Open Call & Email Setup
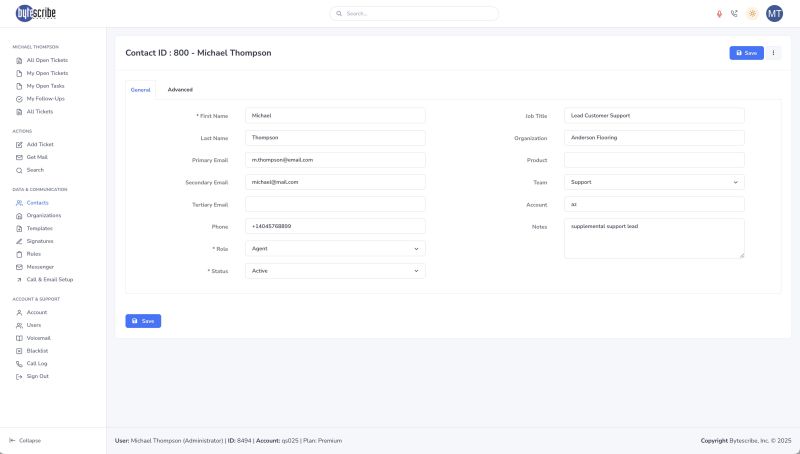This screenshot has height=454, width=800. pos(49,280)
